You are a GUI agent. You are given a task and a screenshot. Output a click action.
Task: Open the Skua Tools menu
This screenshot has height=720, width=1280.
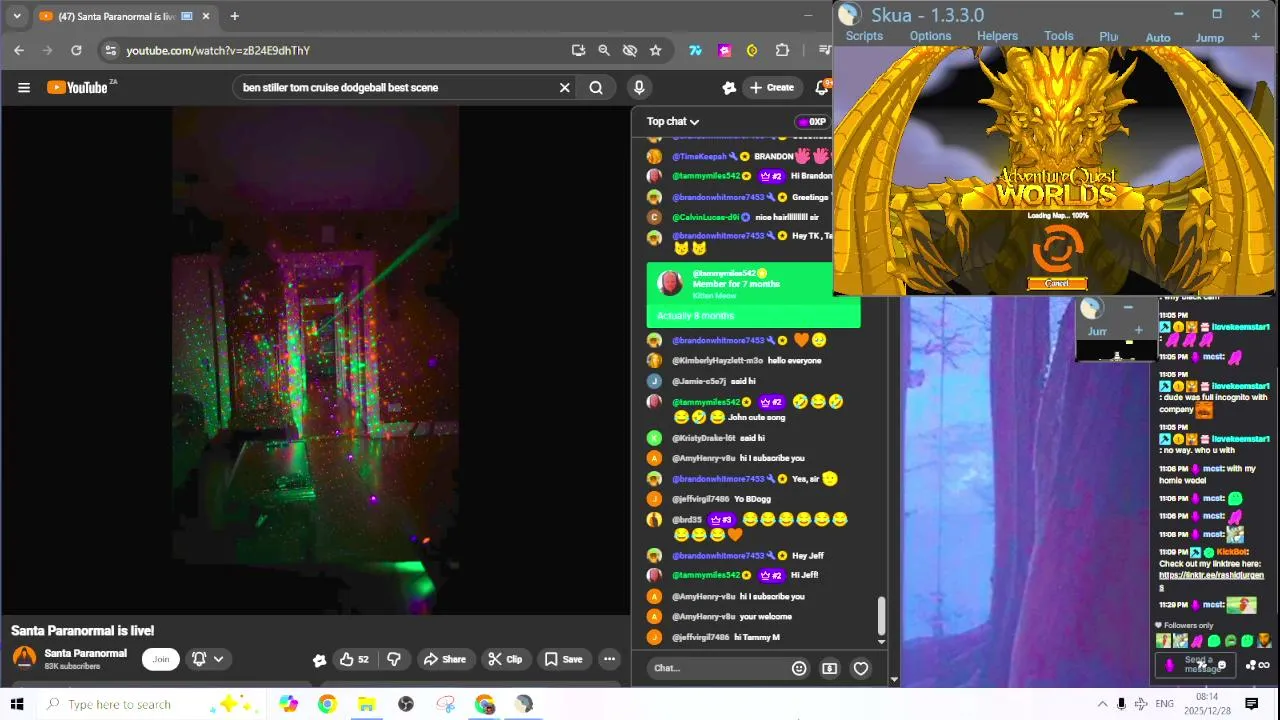pos(1059,36)
